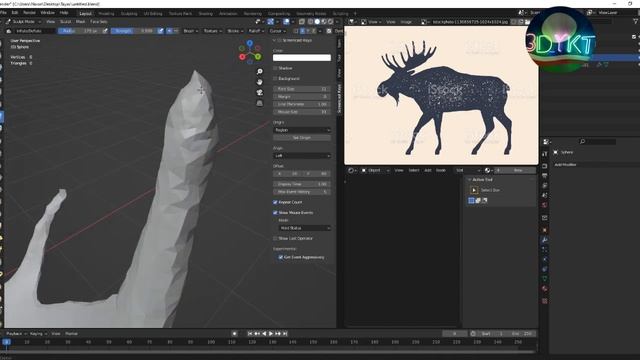Select material preview viewport shading
640x360 pixels.
pos(324,22)
